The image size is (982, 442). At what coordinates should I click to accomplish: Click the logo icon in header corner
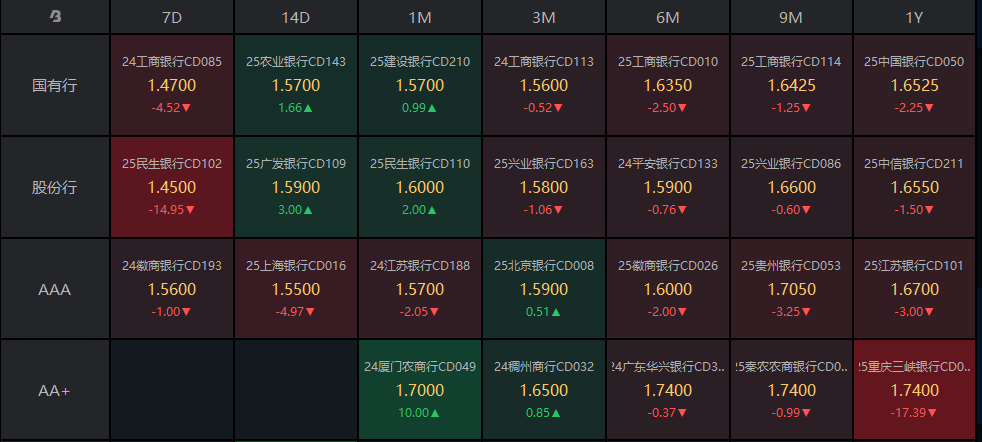pyautogui.click(x=54, y=17)
